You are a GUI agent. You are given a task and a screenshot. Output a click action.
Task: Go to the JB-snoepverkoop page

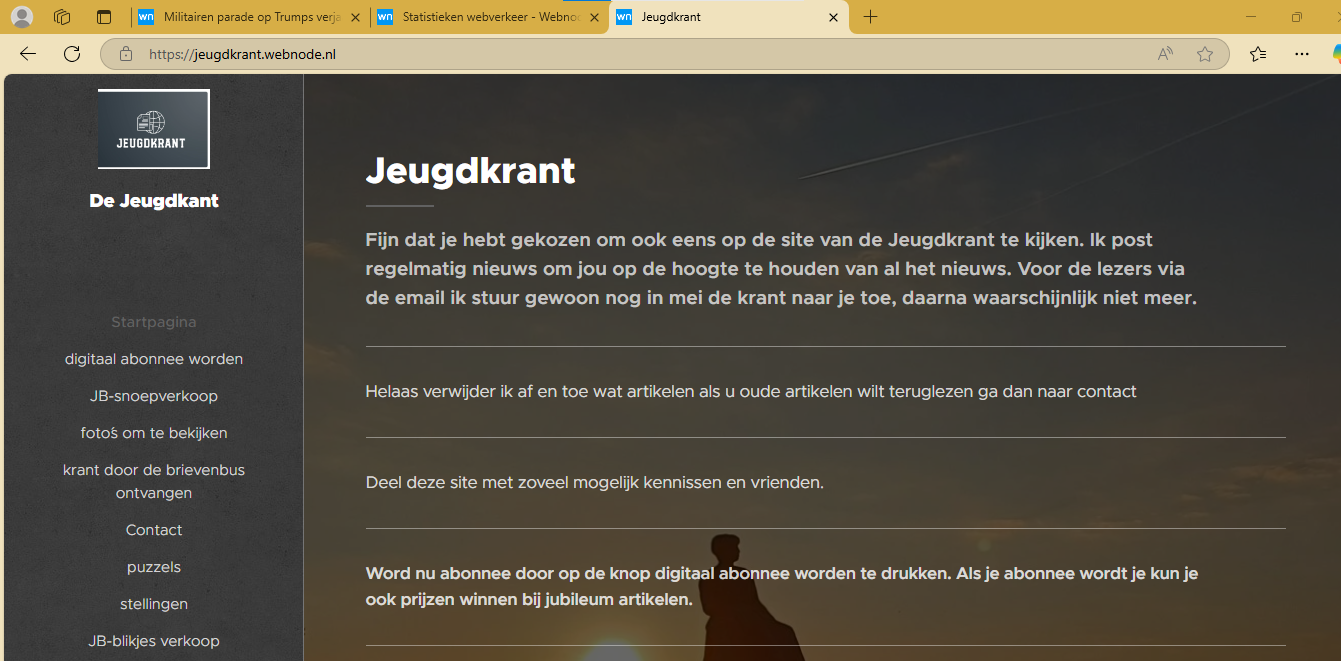point(154,396)
